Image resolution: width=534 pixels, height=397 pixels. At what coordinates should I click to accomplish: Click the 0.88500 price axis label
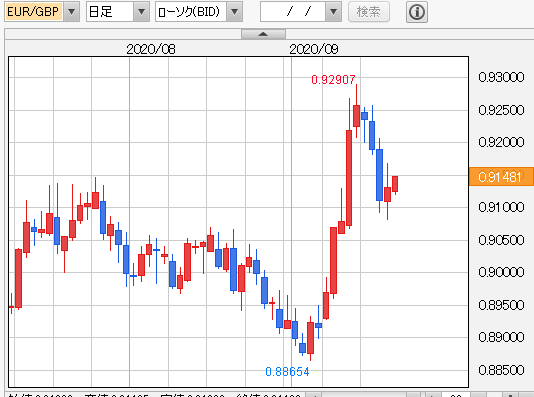[501, 370]
